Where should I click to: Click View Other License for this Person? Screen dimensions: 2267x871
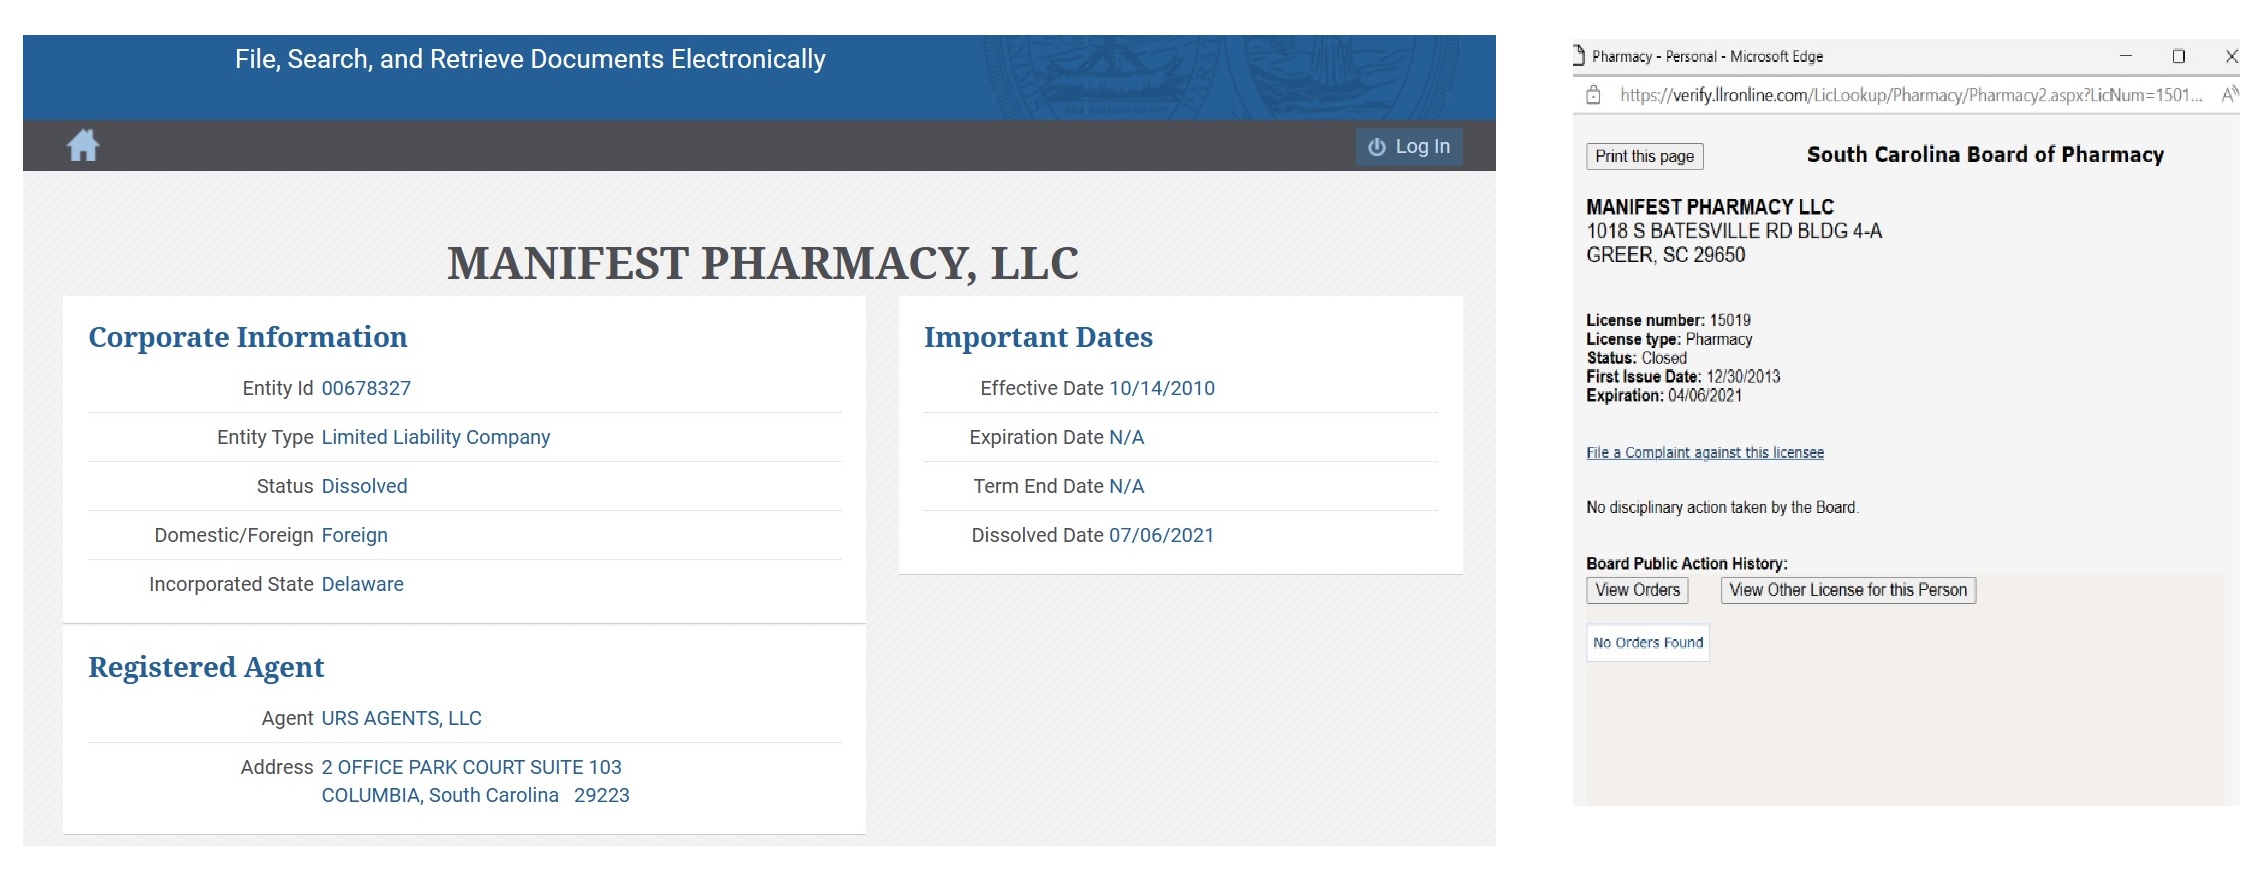pyautogui.click(x=1848, y=590)
